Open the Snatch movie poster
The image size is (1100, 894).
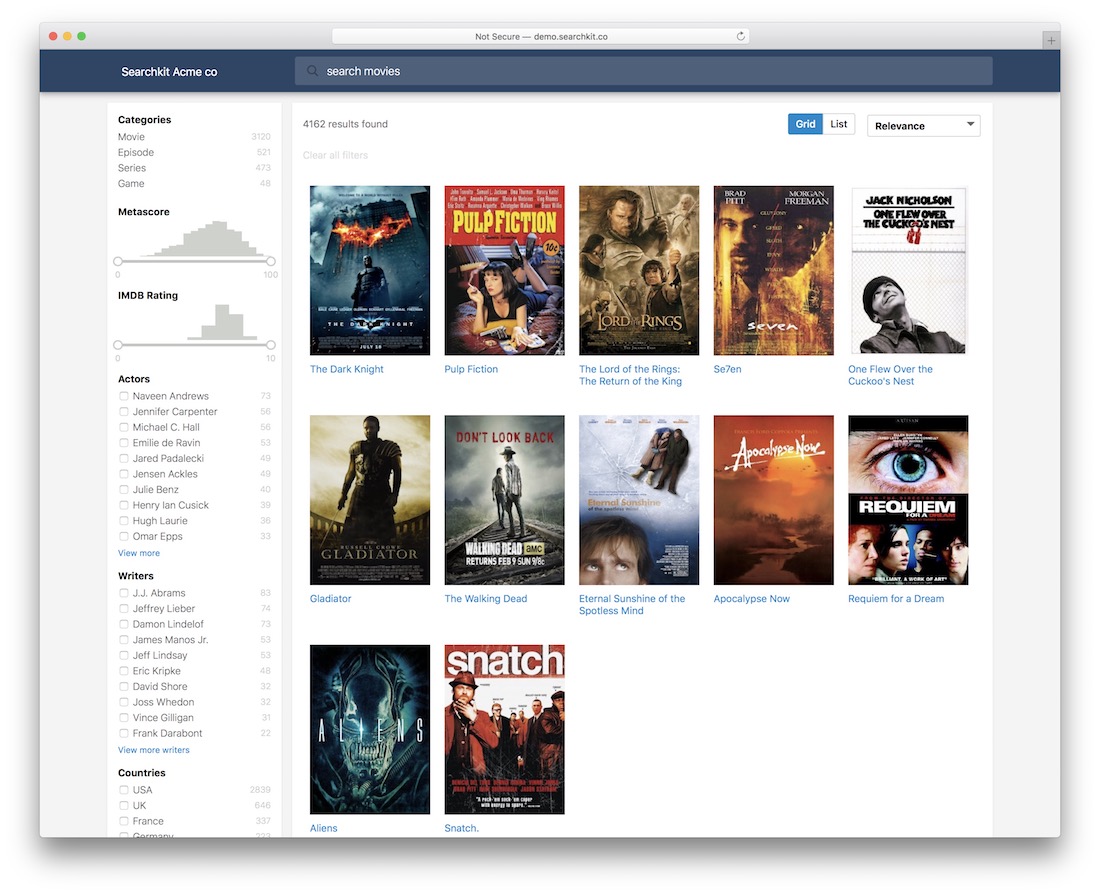coord(504,729)
